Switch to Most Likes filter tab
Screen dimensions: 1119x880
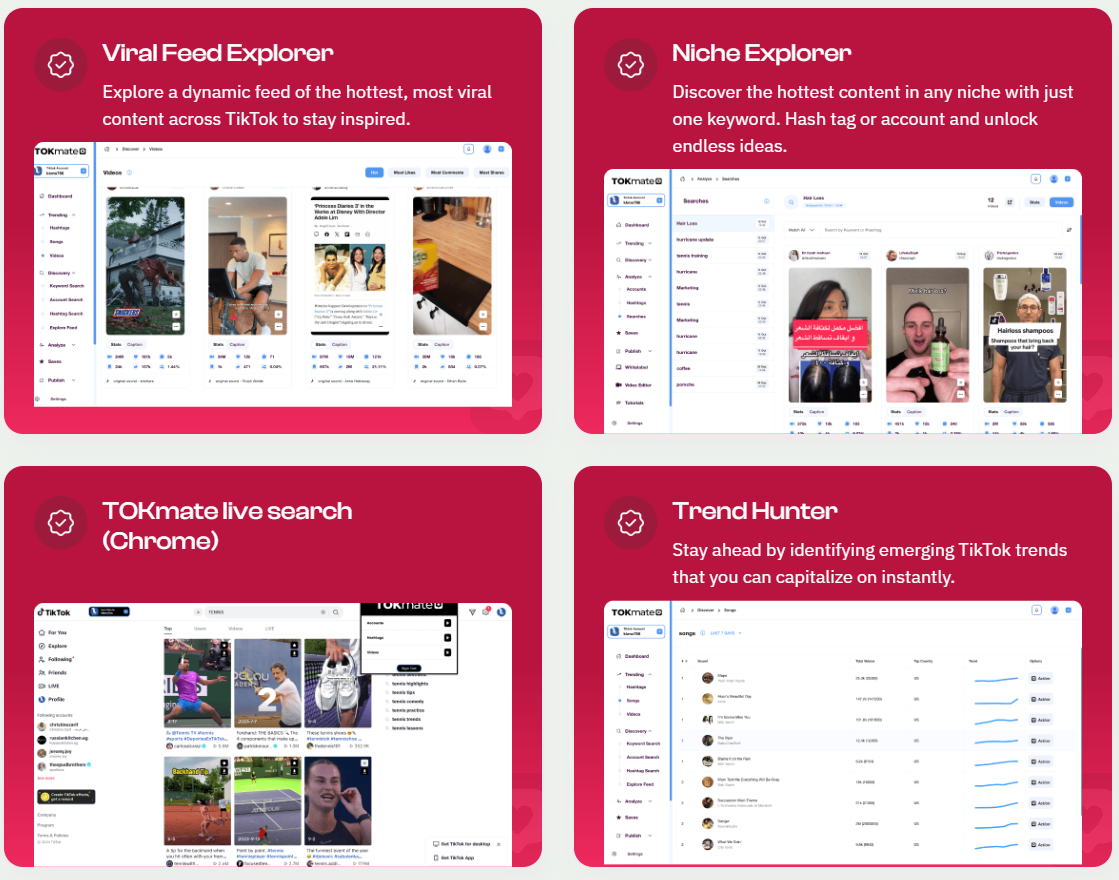tap(404, 172)
